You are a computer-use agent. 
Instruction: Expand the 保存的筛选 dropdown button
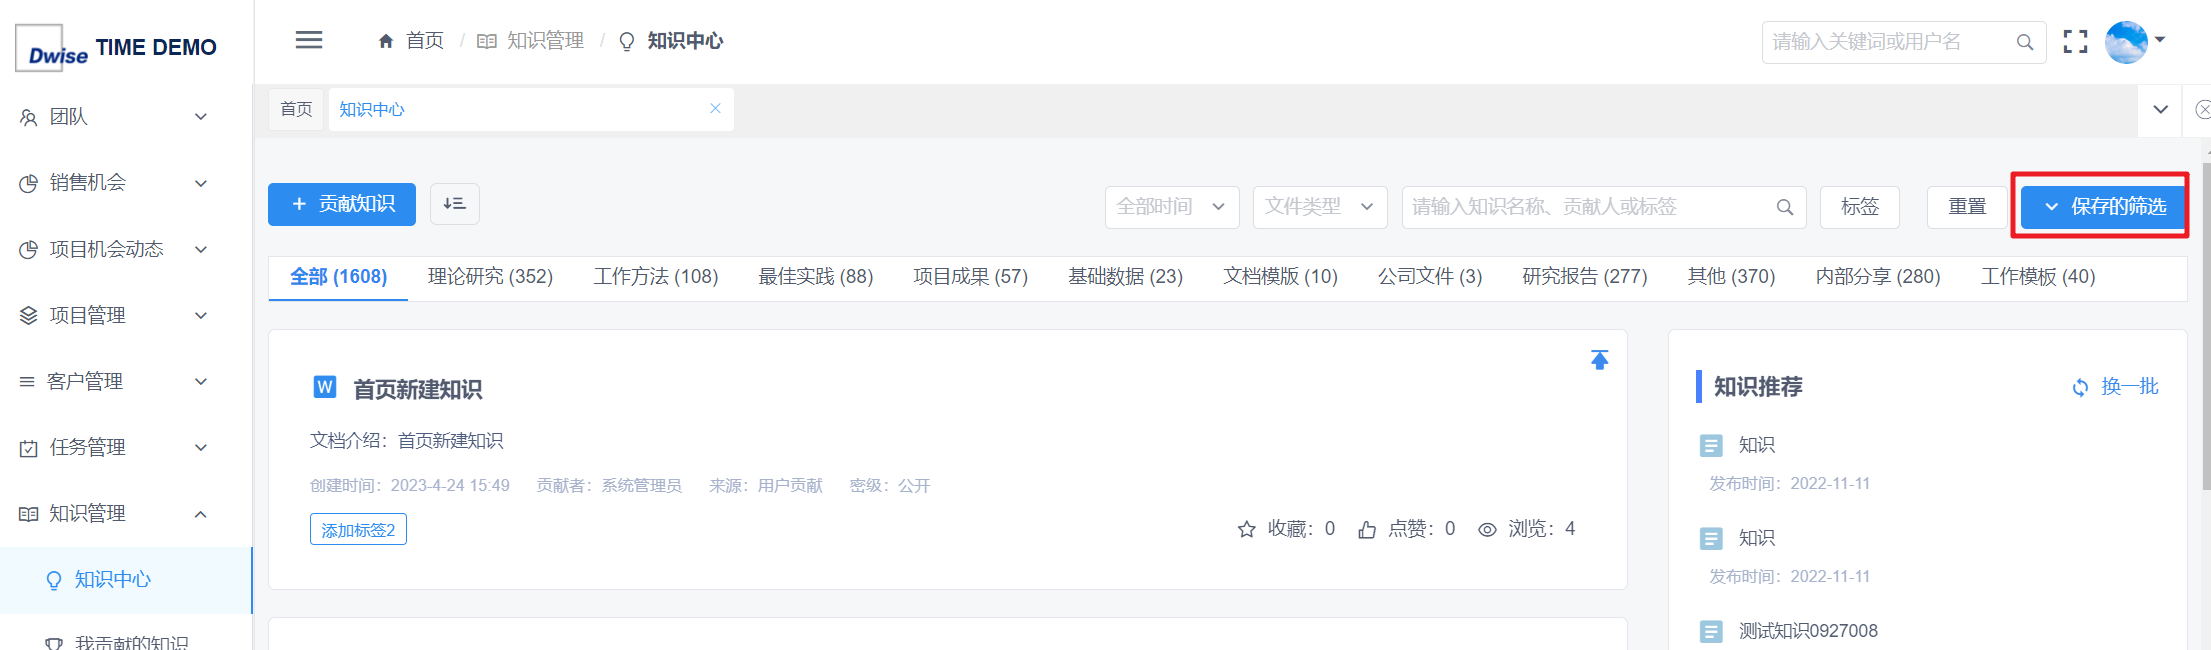point(2103,207)
